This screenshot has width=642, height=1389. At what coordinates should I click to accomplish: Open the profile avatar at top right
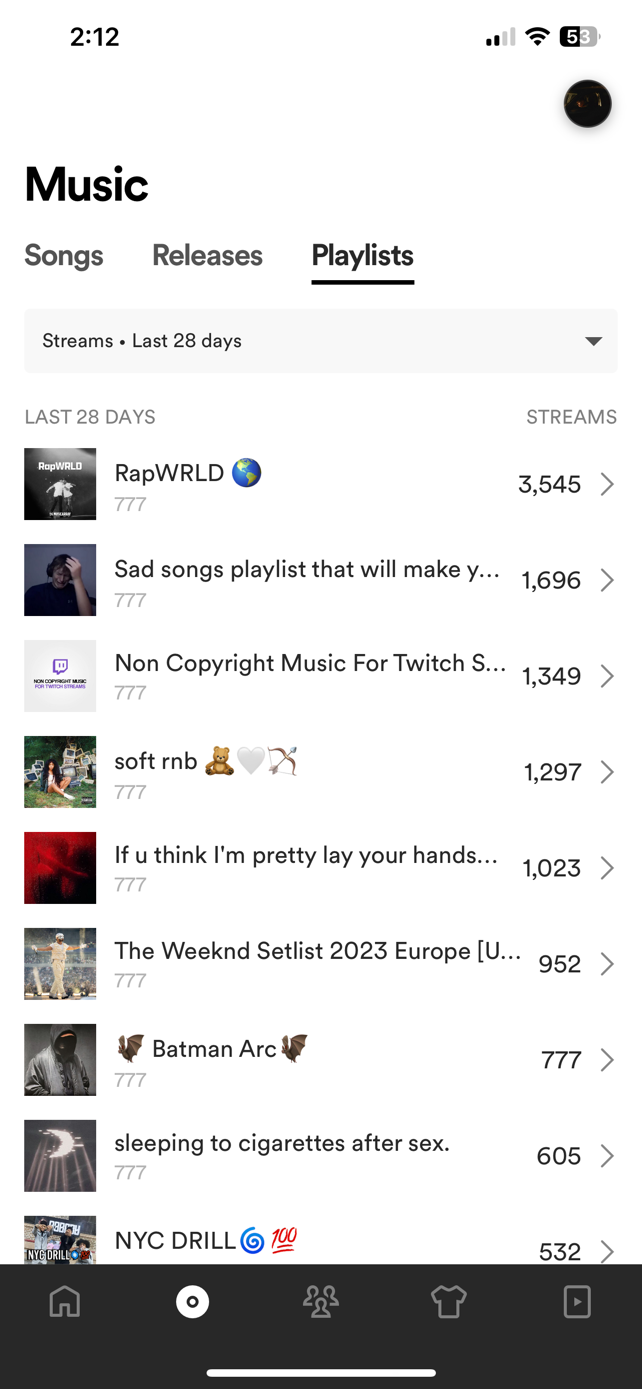[x=587, y=104]
